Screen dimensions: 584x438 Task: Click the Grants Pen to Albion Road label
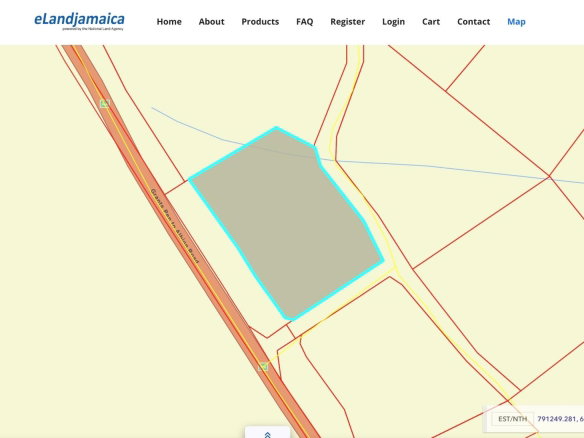point(175,226)
